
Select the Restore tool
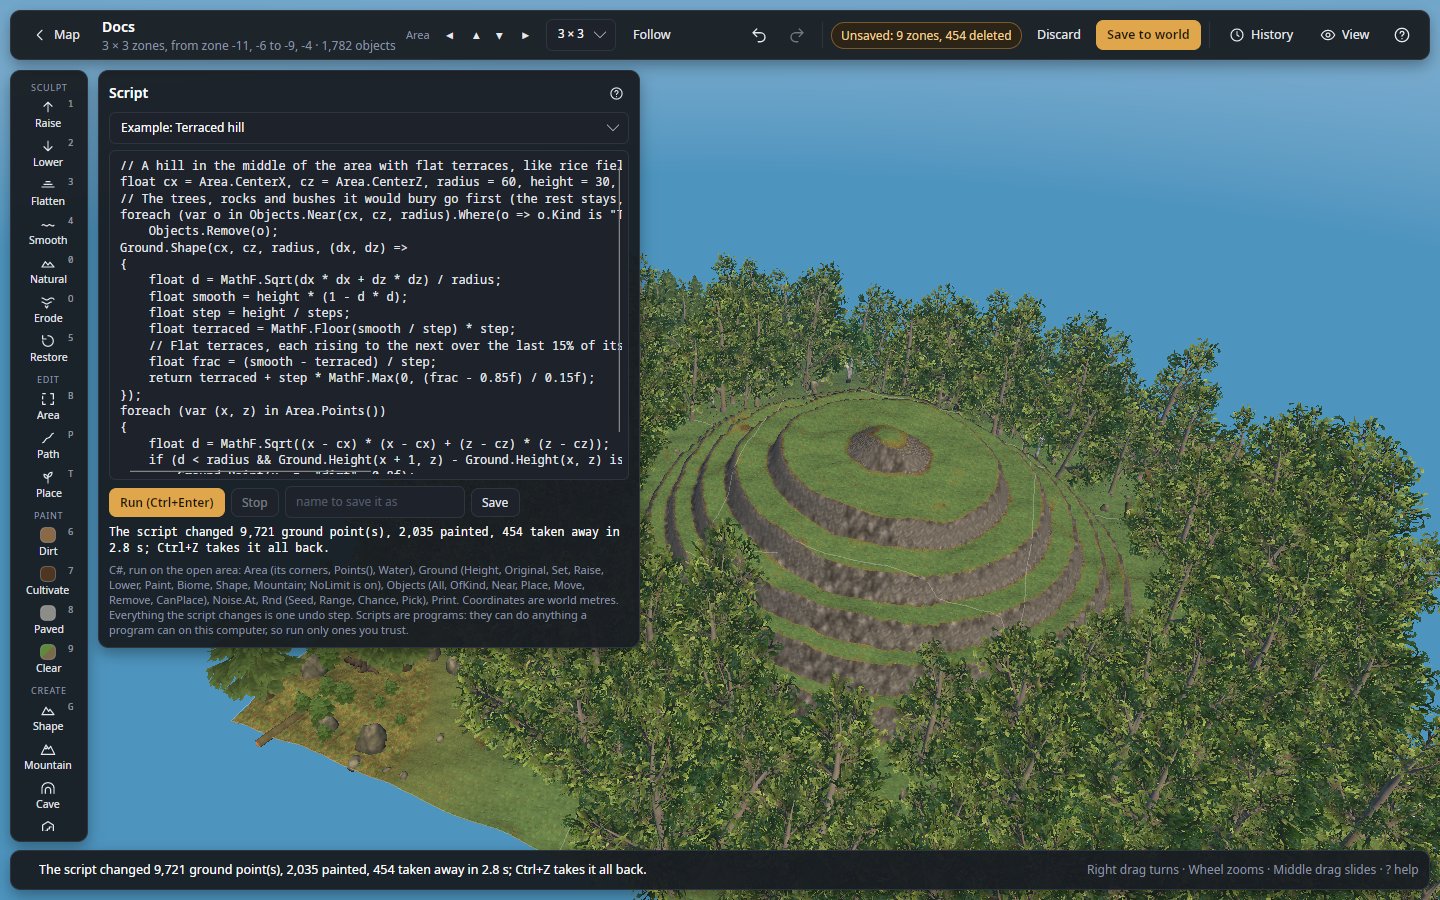pyautogui.click(x=48, y=348)
